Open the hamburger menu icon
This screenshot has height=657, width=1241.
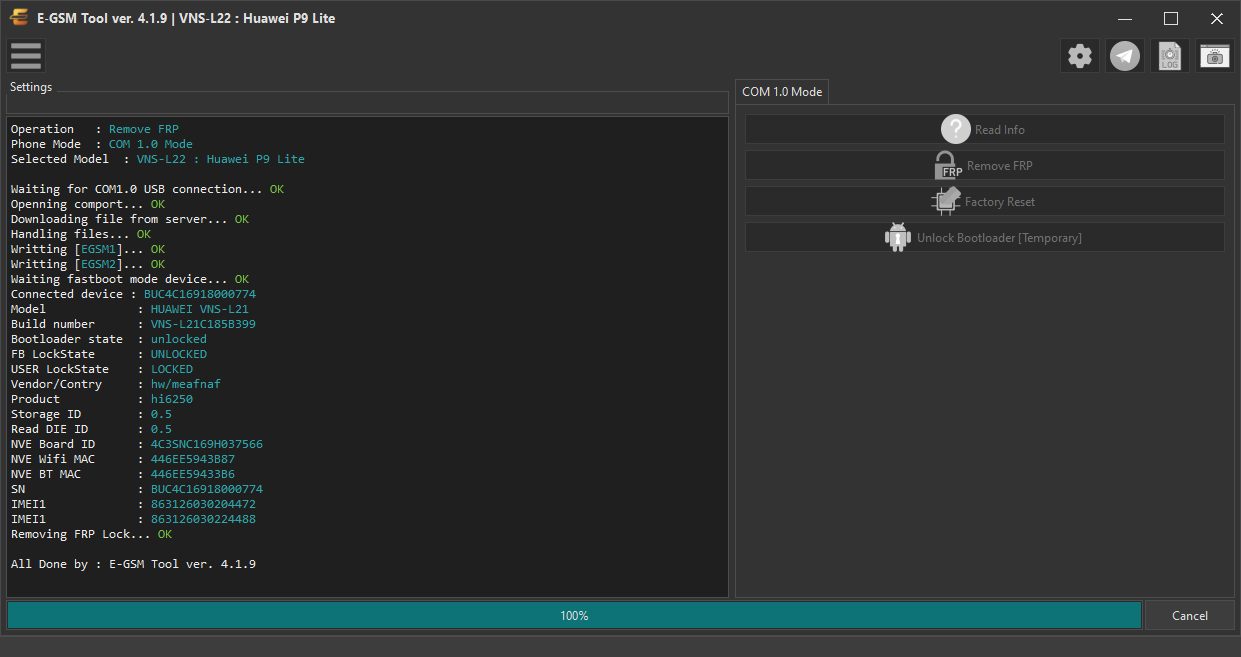[x=25, y=56]
